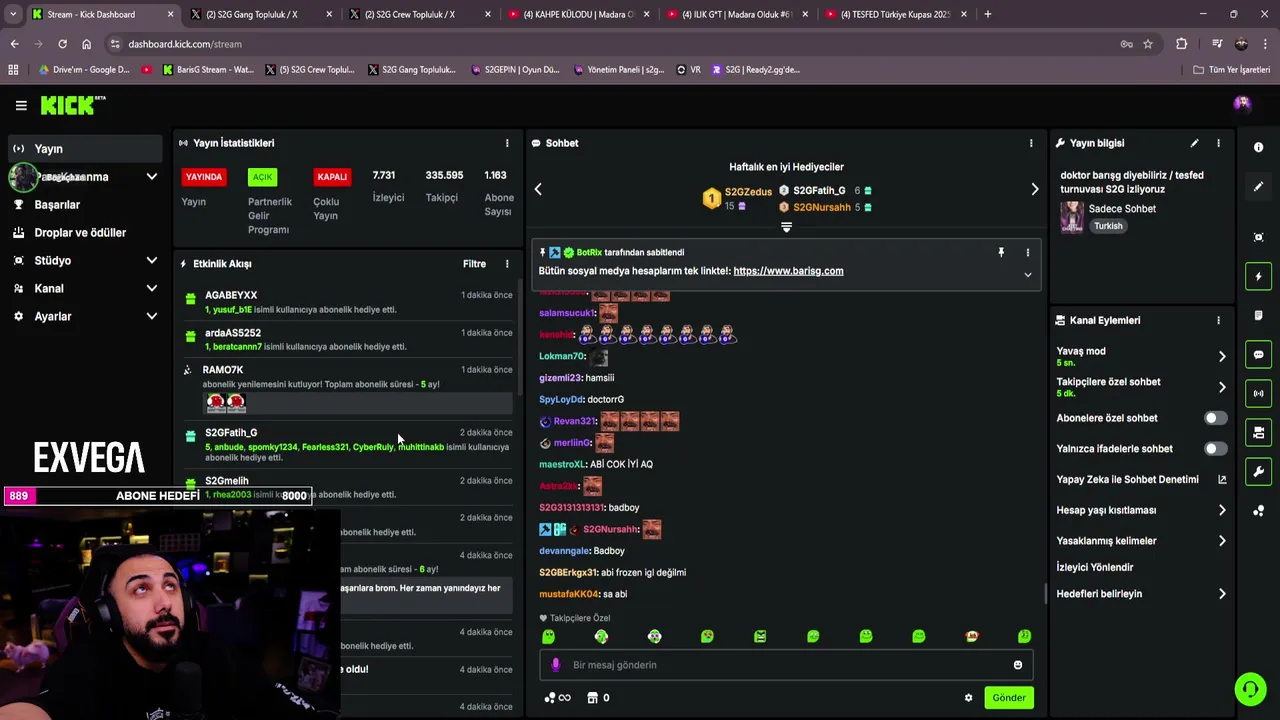Open the Kick logo home link
1280x720 pixels.
[72, 105]
